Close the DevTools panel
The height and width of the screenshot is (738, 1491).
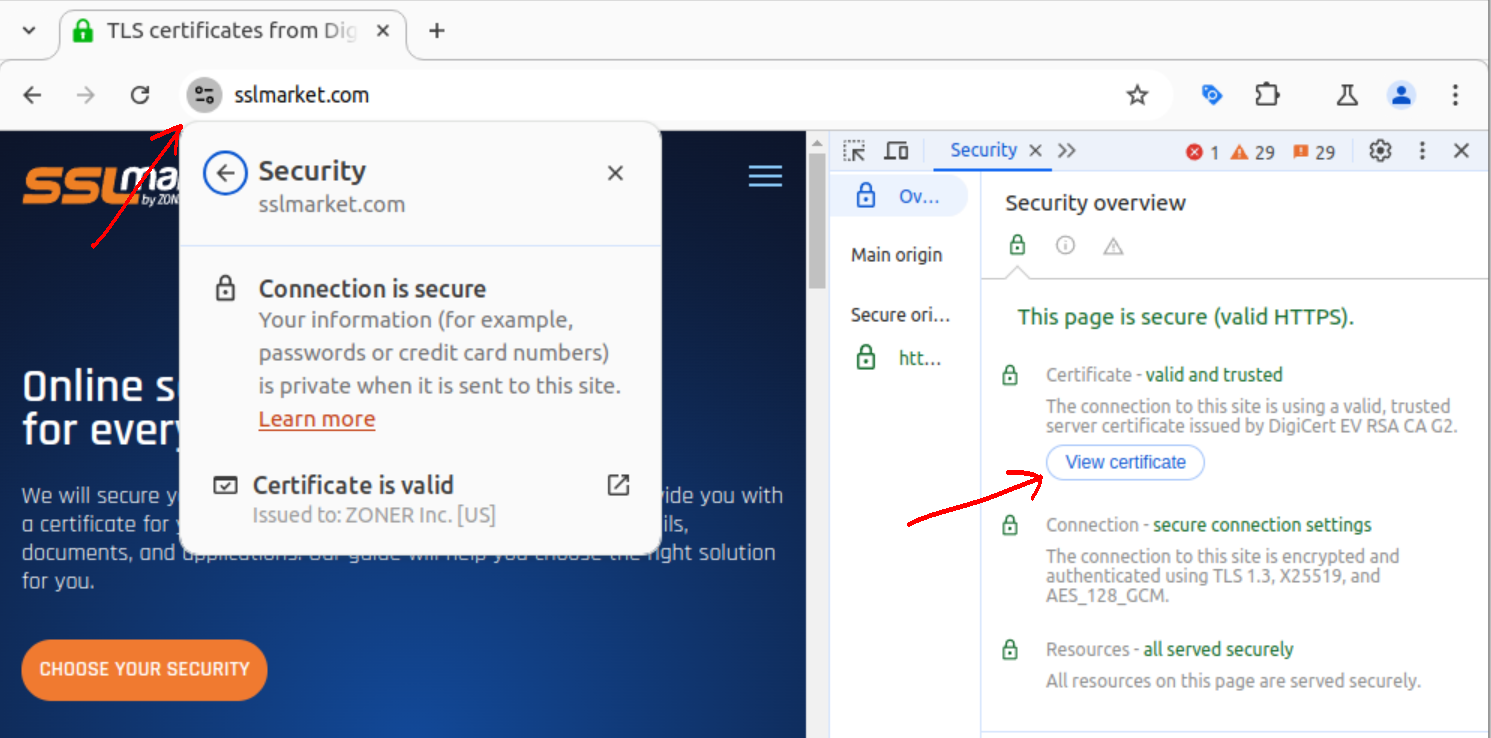(x=1461, y=151)
